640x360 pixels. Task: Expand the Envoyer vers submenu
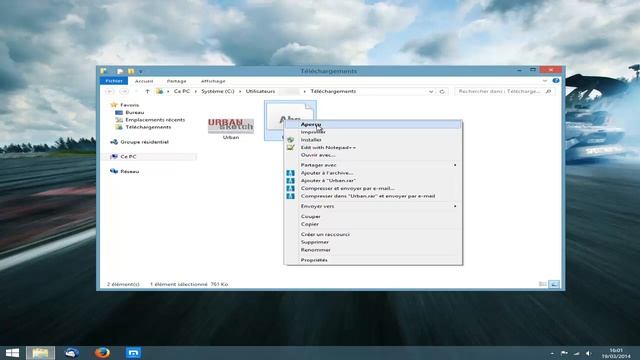tap(373, 206)
